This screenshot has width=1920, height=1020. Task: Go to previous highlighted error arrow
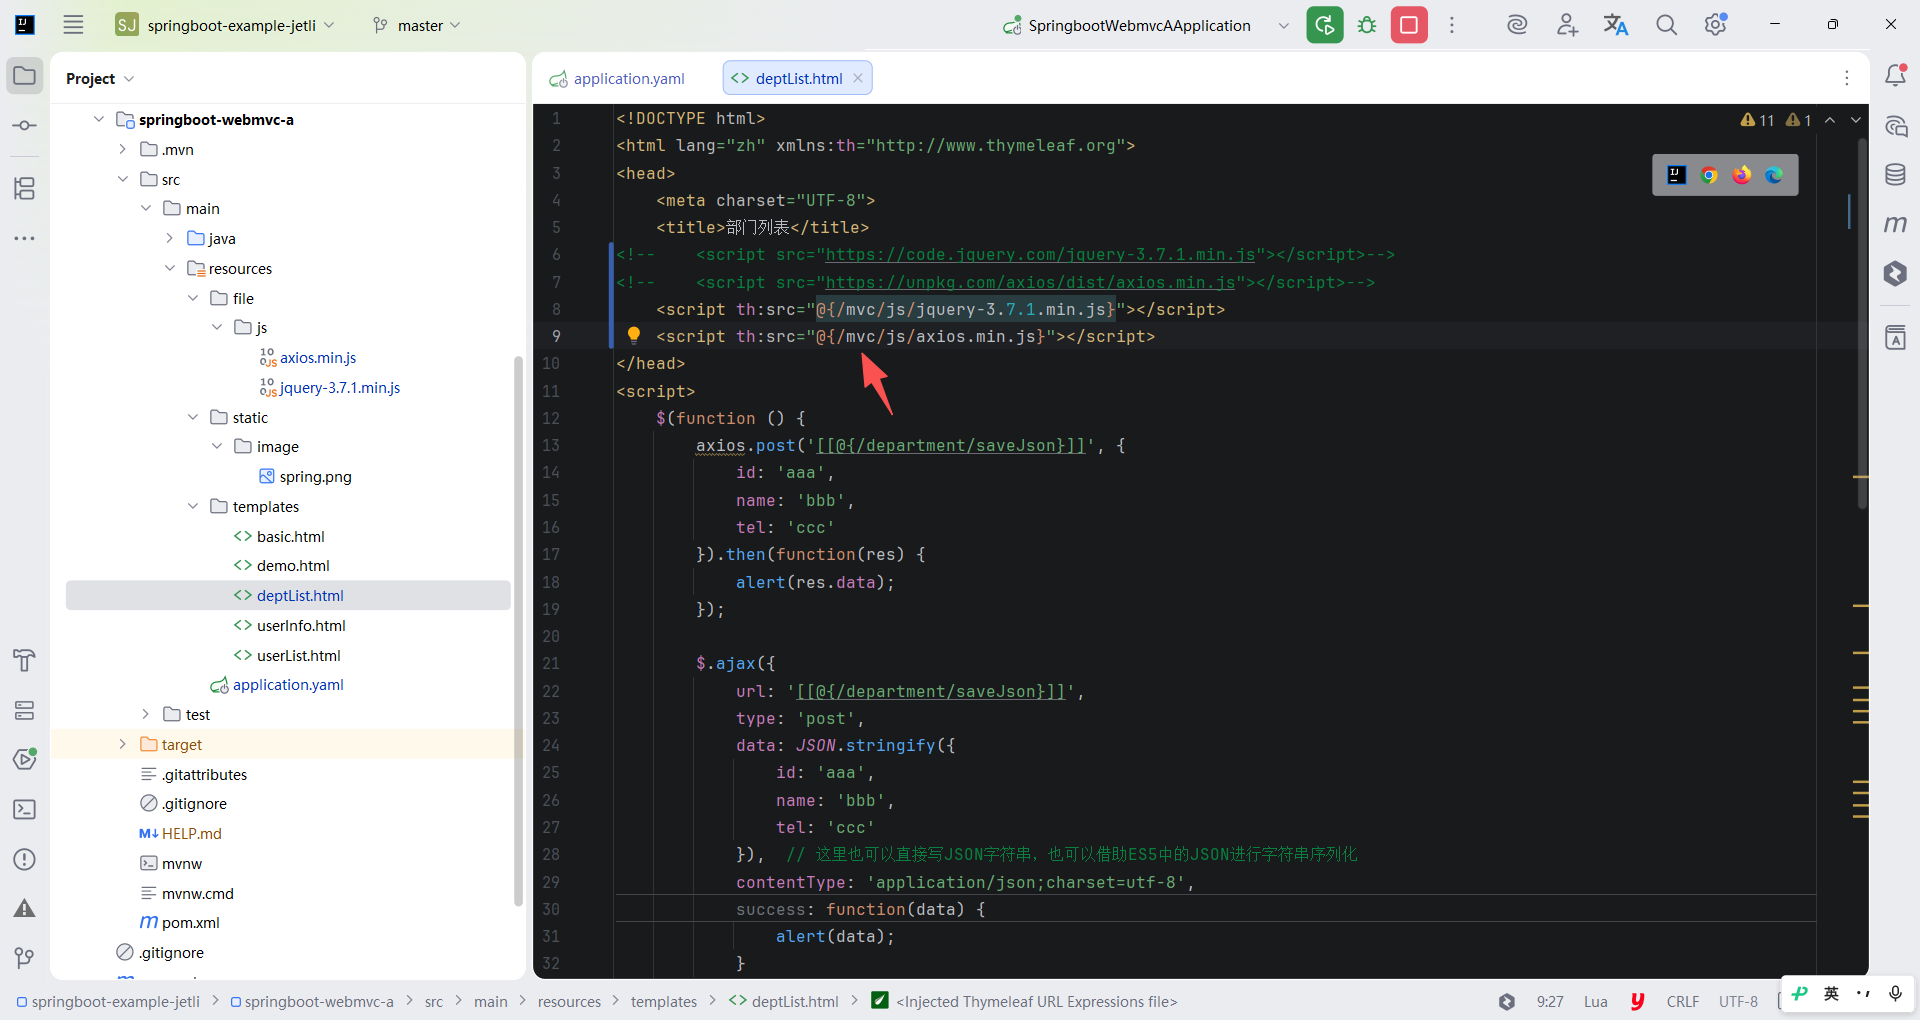click(x=1830, y=120)
